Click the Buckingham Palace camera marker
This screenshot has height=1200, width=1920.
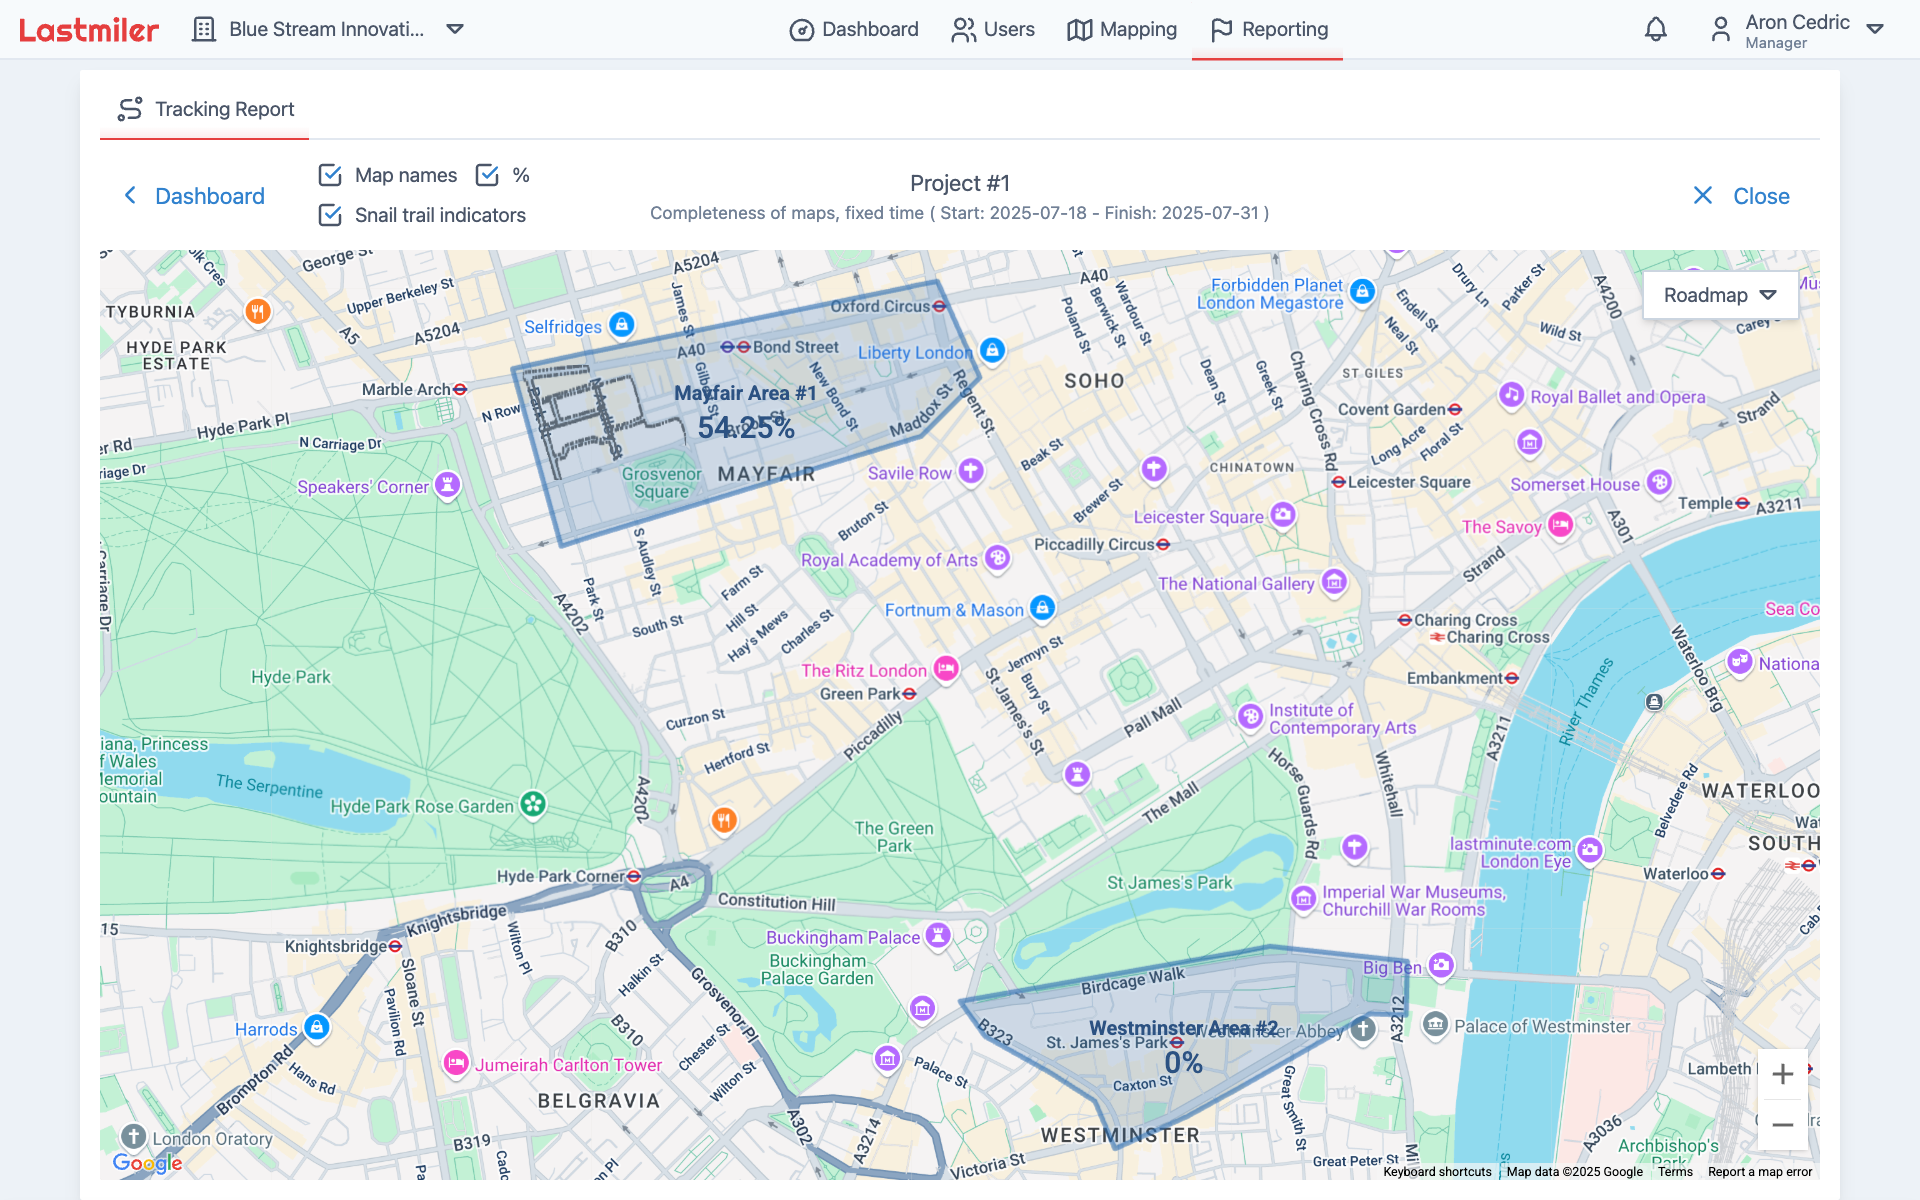pyautogui.click(x=938, y=935)
